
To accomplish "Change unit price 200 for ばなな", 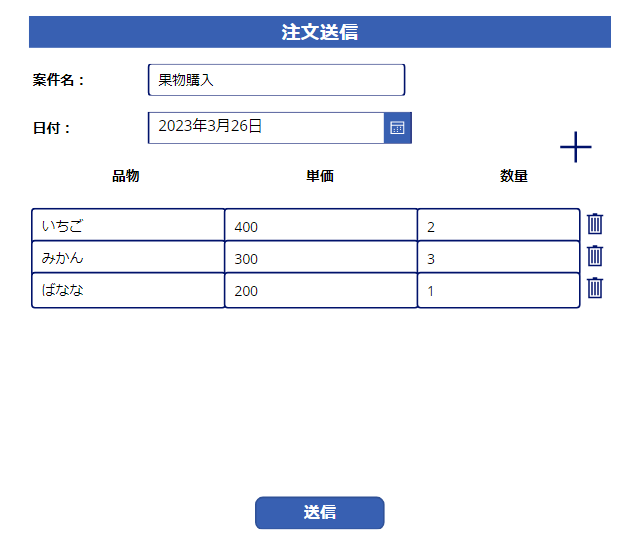I will pos(321,290).
